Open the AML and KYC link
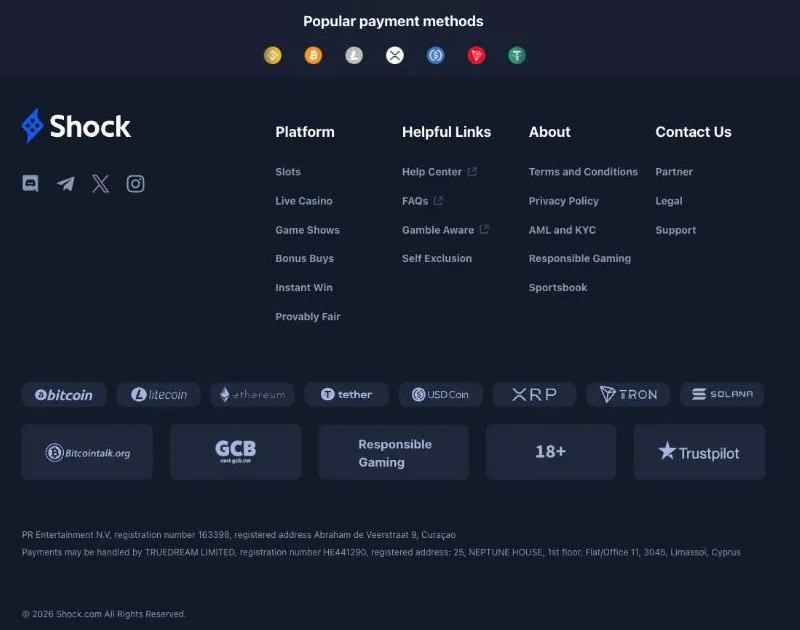800x630 pixels. [x=562, y=230]
